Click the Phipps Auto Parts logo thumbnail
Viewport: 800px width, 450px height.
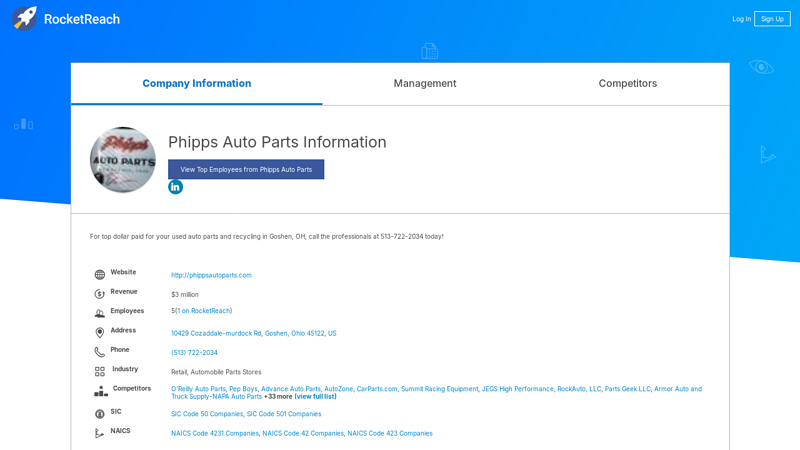(x=123, y=160)
